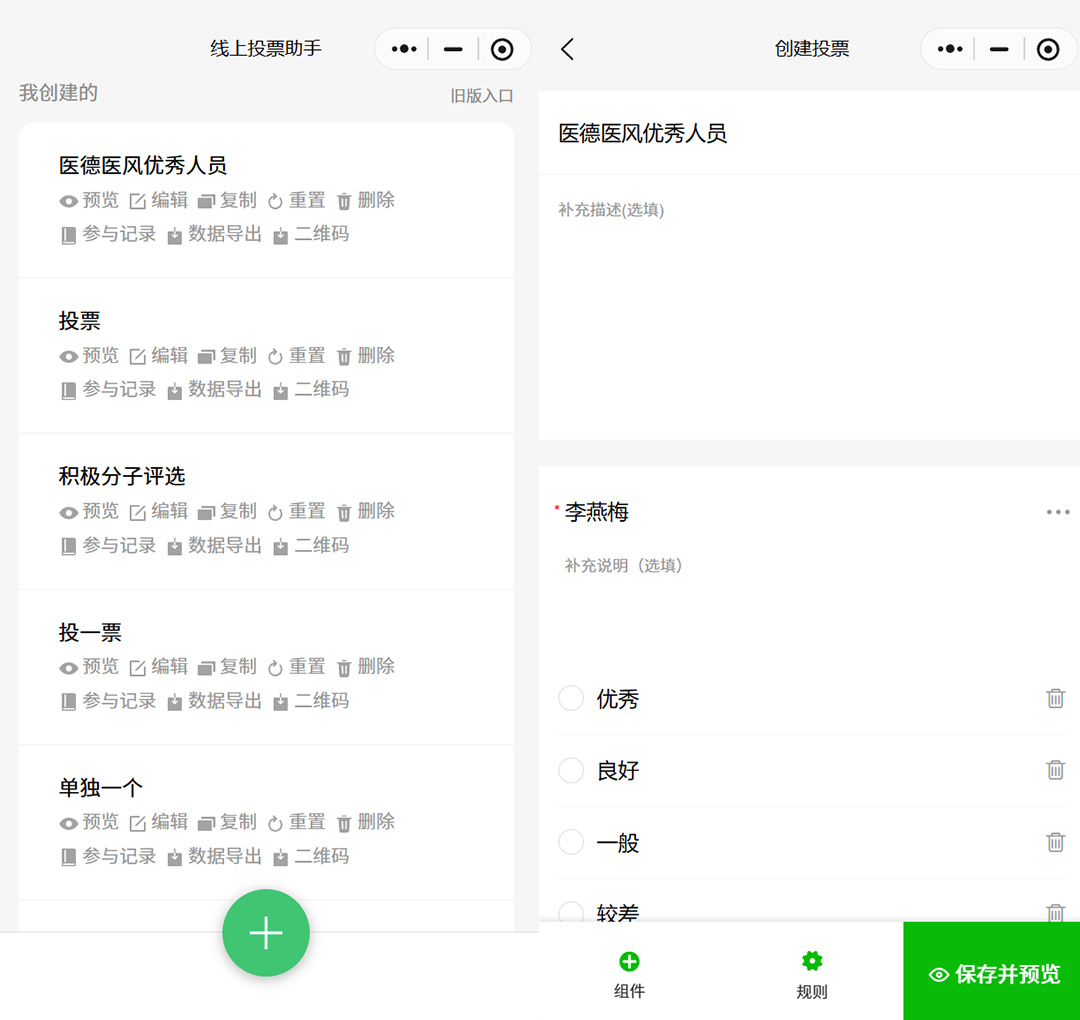The width and height of the screenshot is (1080, 1020).
Task: Delete the 优秀 option with its trash icon
Action: pyautogui.click(x=1055, y=699)
